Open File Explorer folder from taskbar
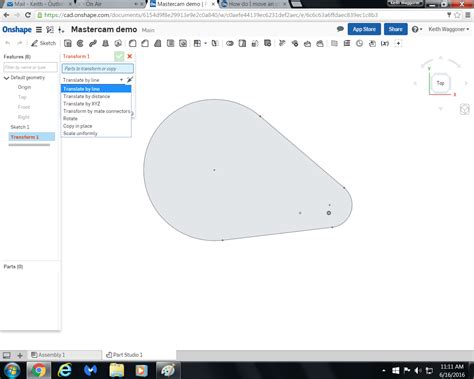474x379 pixels. click(116, 370)
